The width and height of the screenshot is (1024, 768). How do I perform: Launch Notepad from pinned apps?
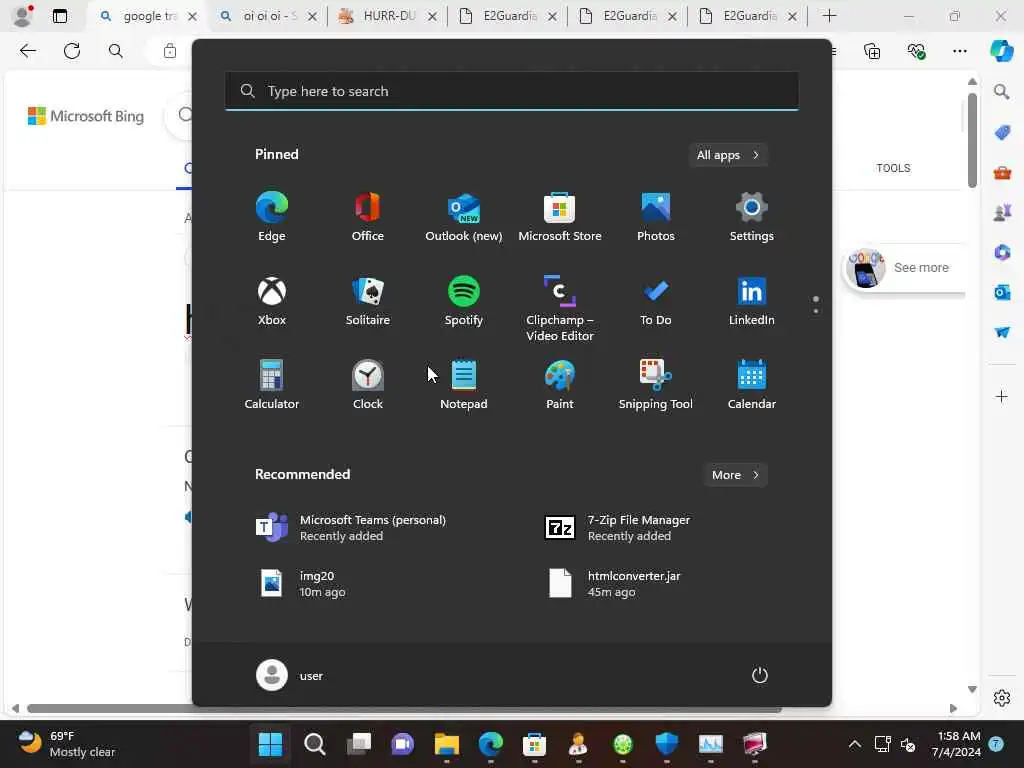coord(464,385)
